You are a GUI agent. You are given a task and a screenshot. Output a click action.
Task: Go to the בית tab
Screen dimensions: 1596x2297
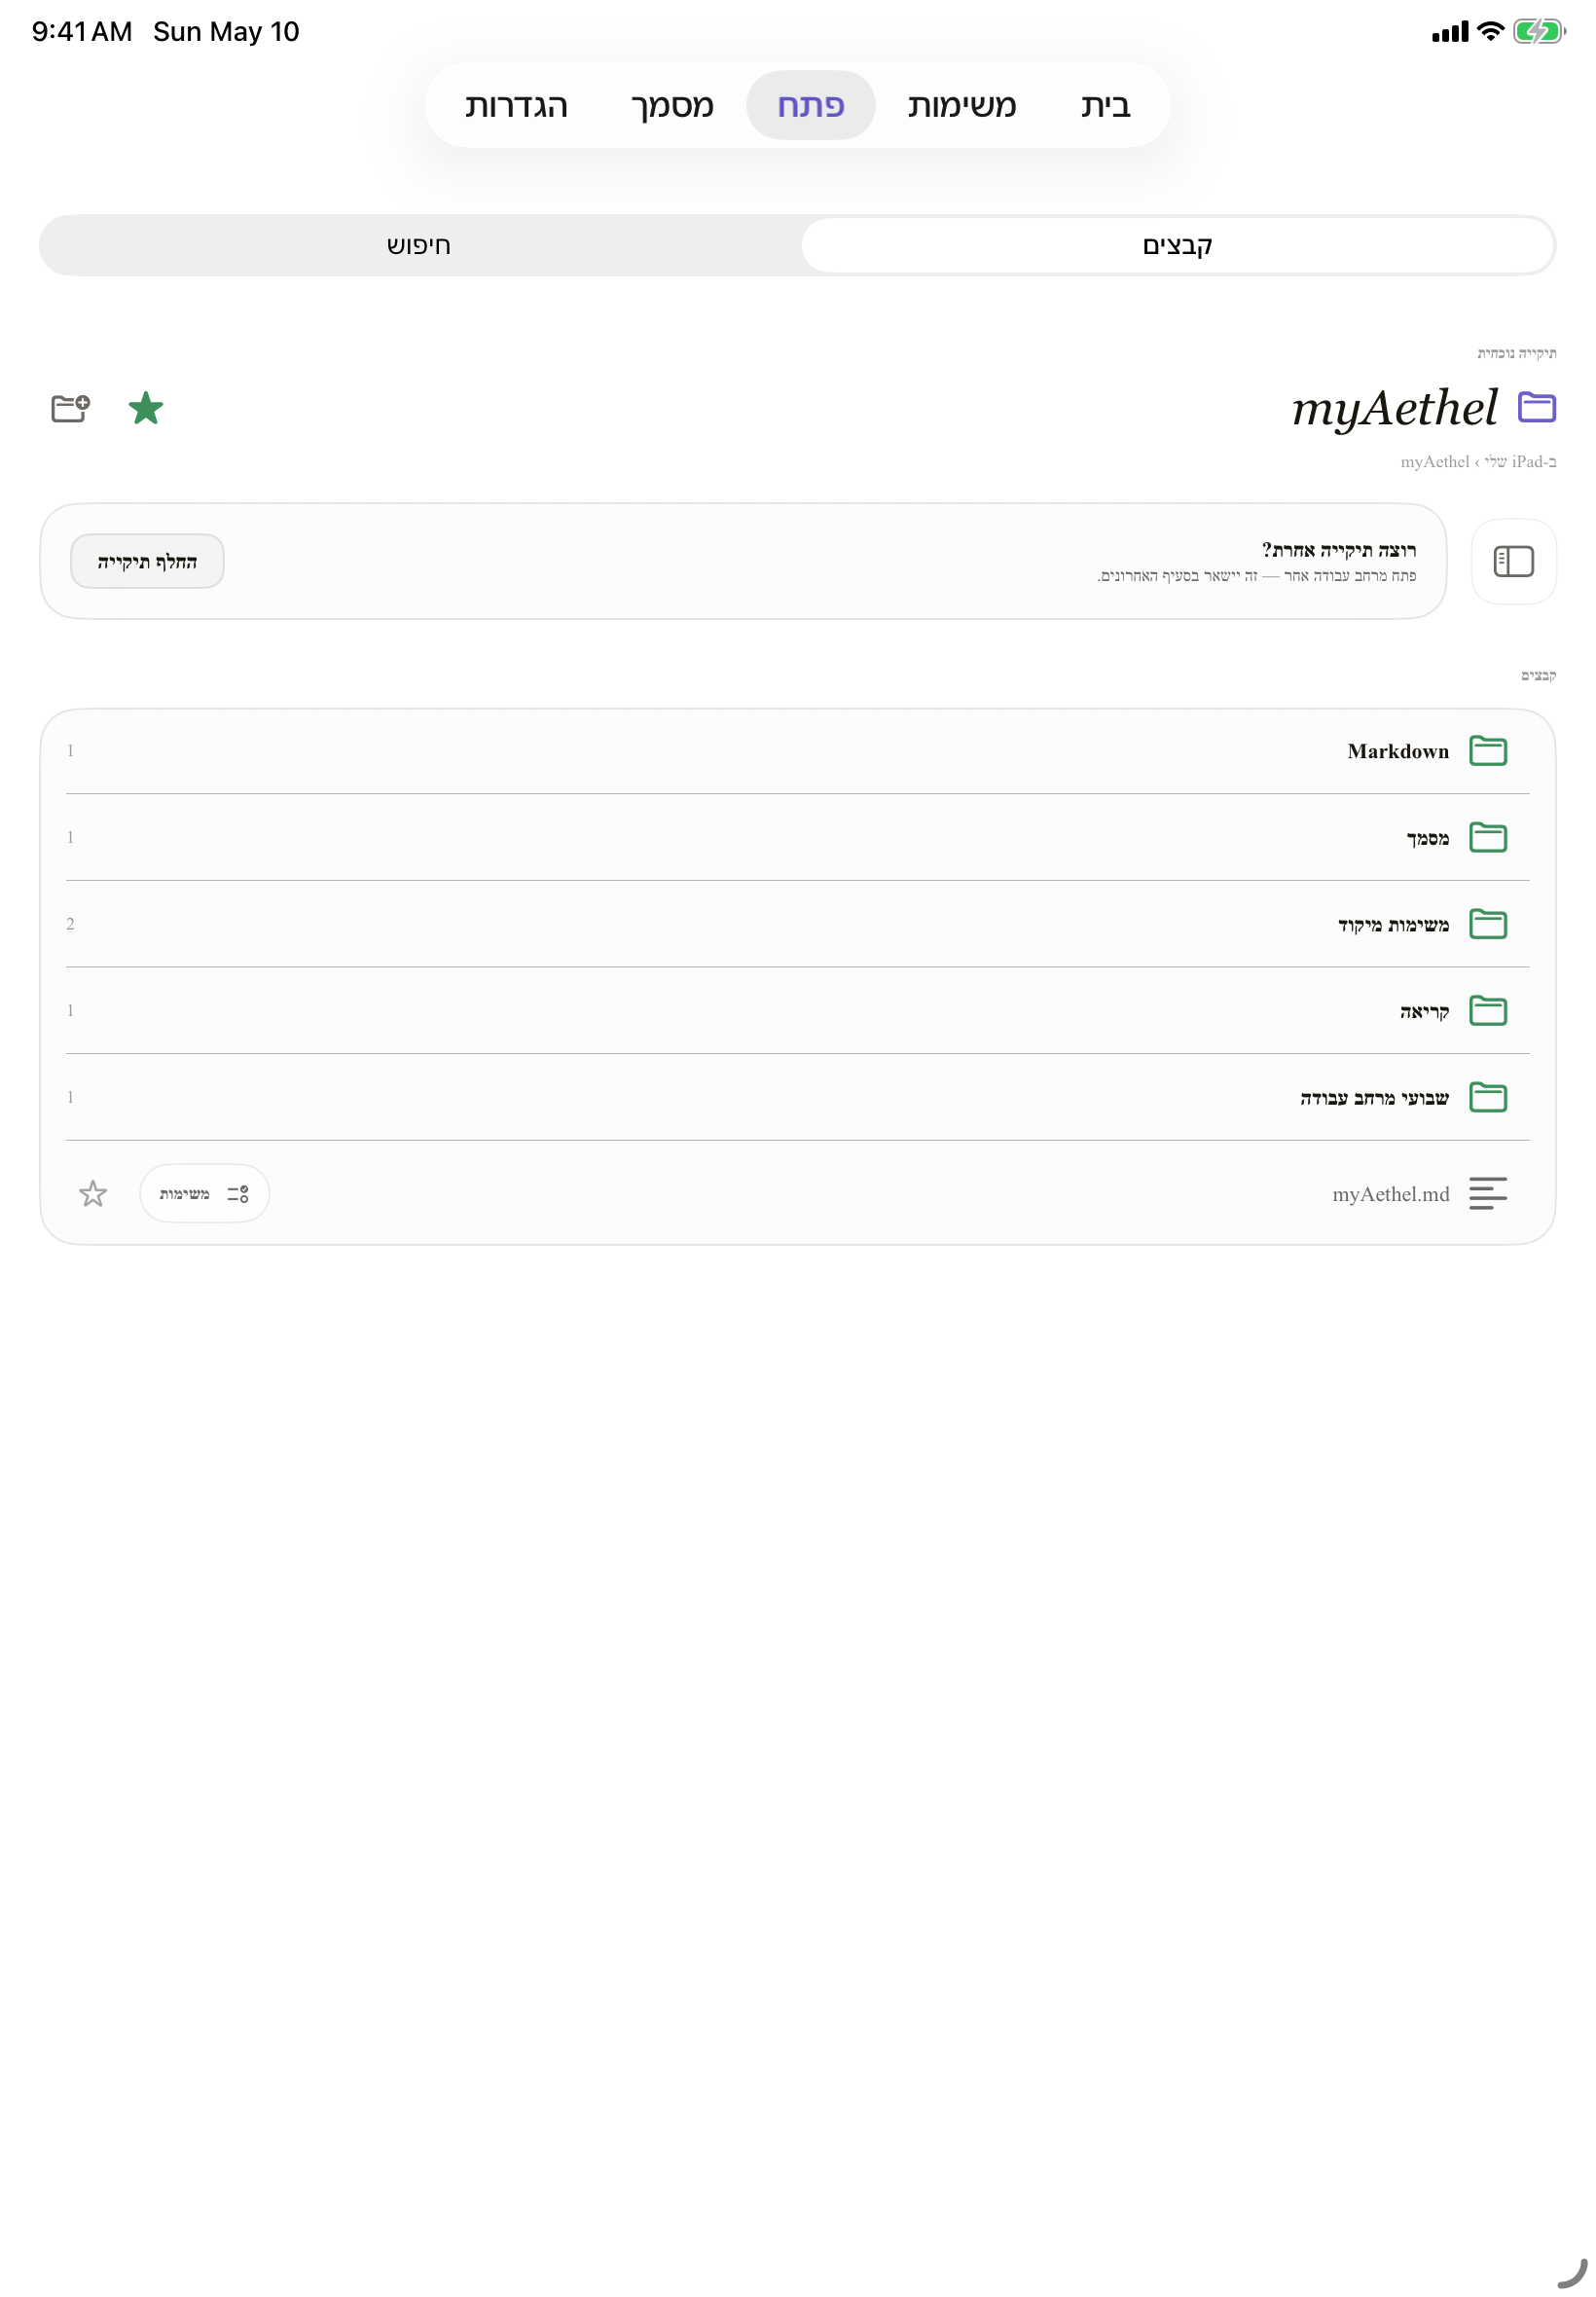(x=1105, y=105)
